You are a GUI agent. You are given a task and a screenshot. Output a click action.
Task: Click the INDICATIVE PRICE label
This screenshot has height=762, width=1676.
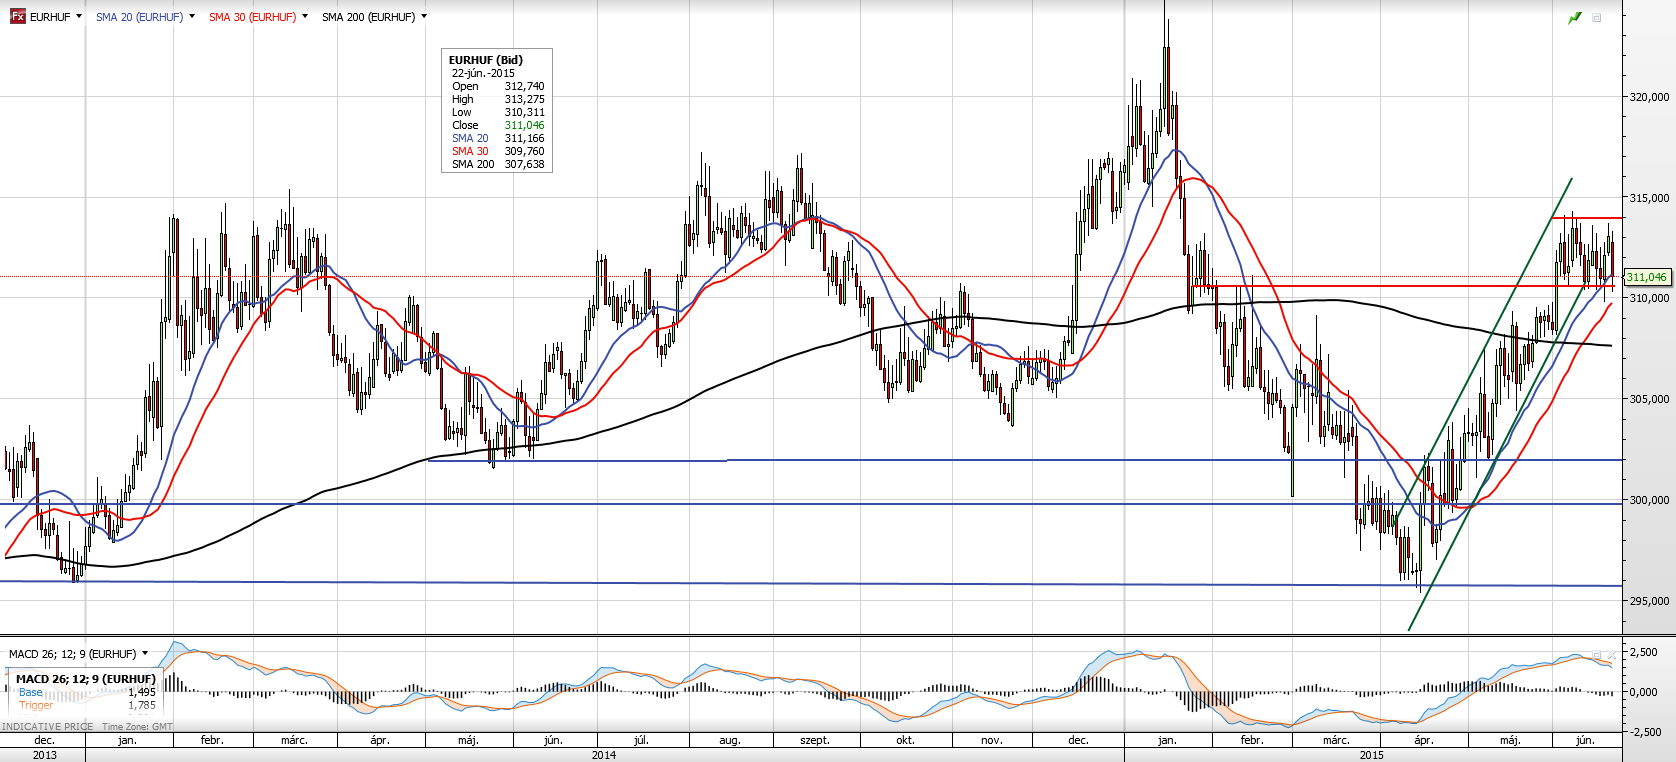click(x=48, y=727)
